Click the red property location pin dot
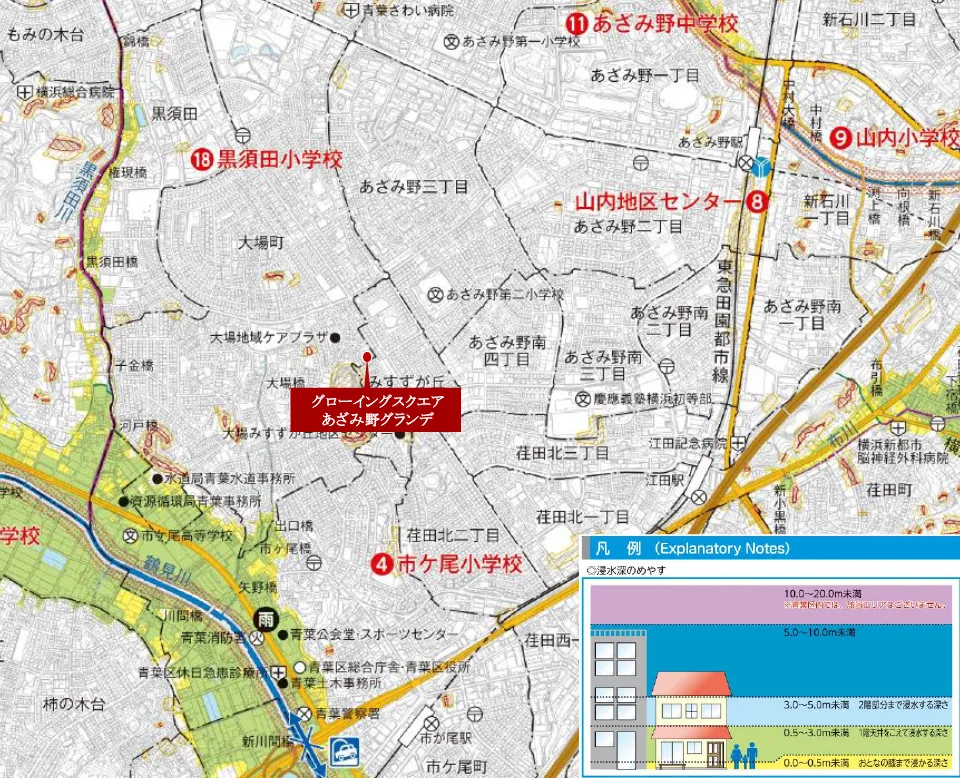 point(367,356)
